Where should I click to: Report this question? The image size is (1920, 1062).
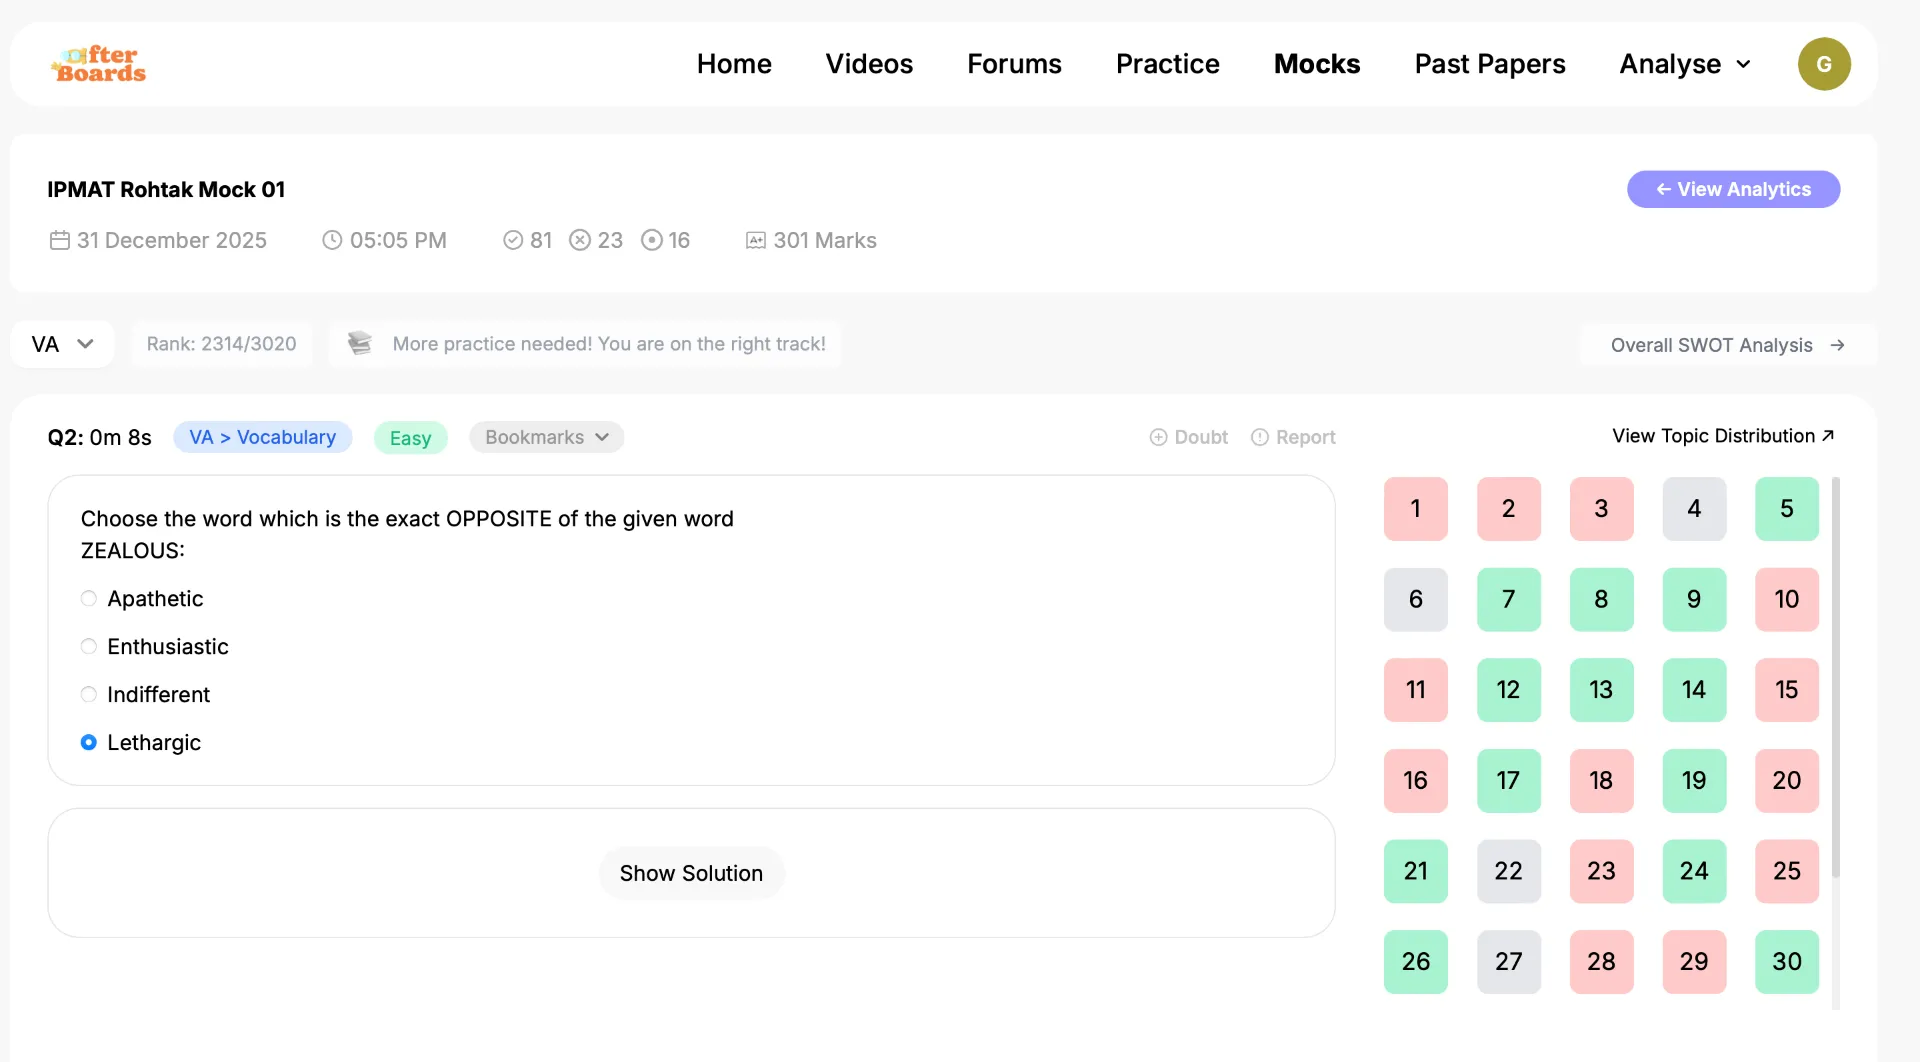(x=1293, y=437)
